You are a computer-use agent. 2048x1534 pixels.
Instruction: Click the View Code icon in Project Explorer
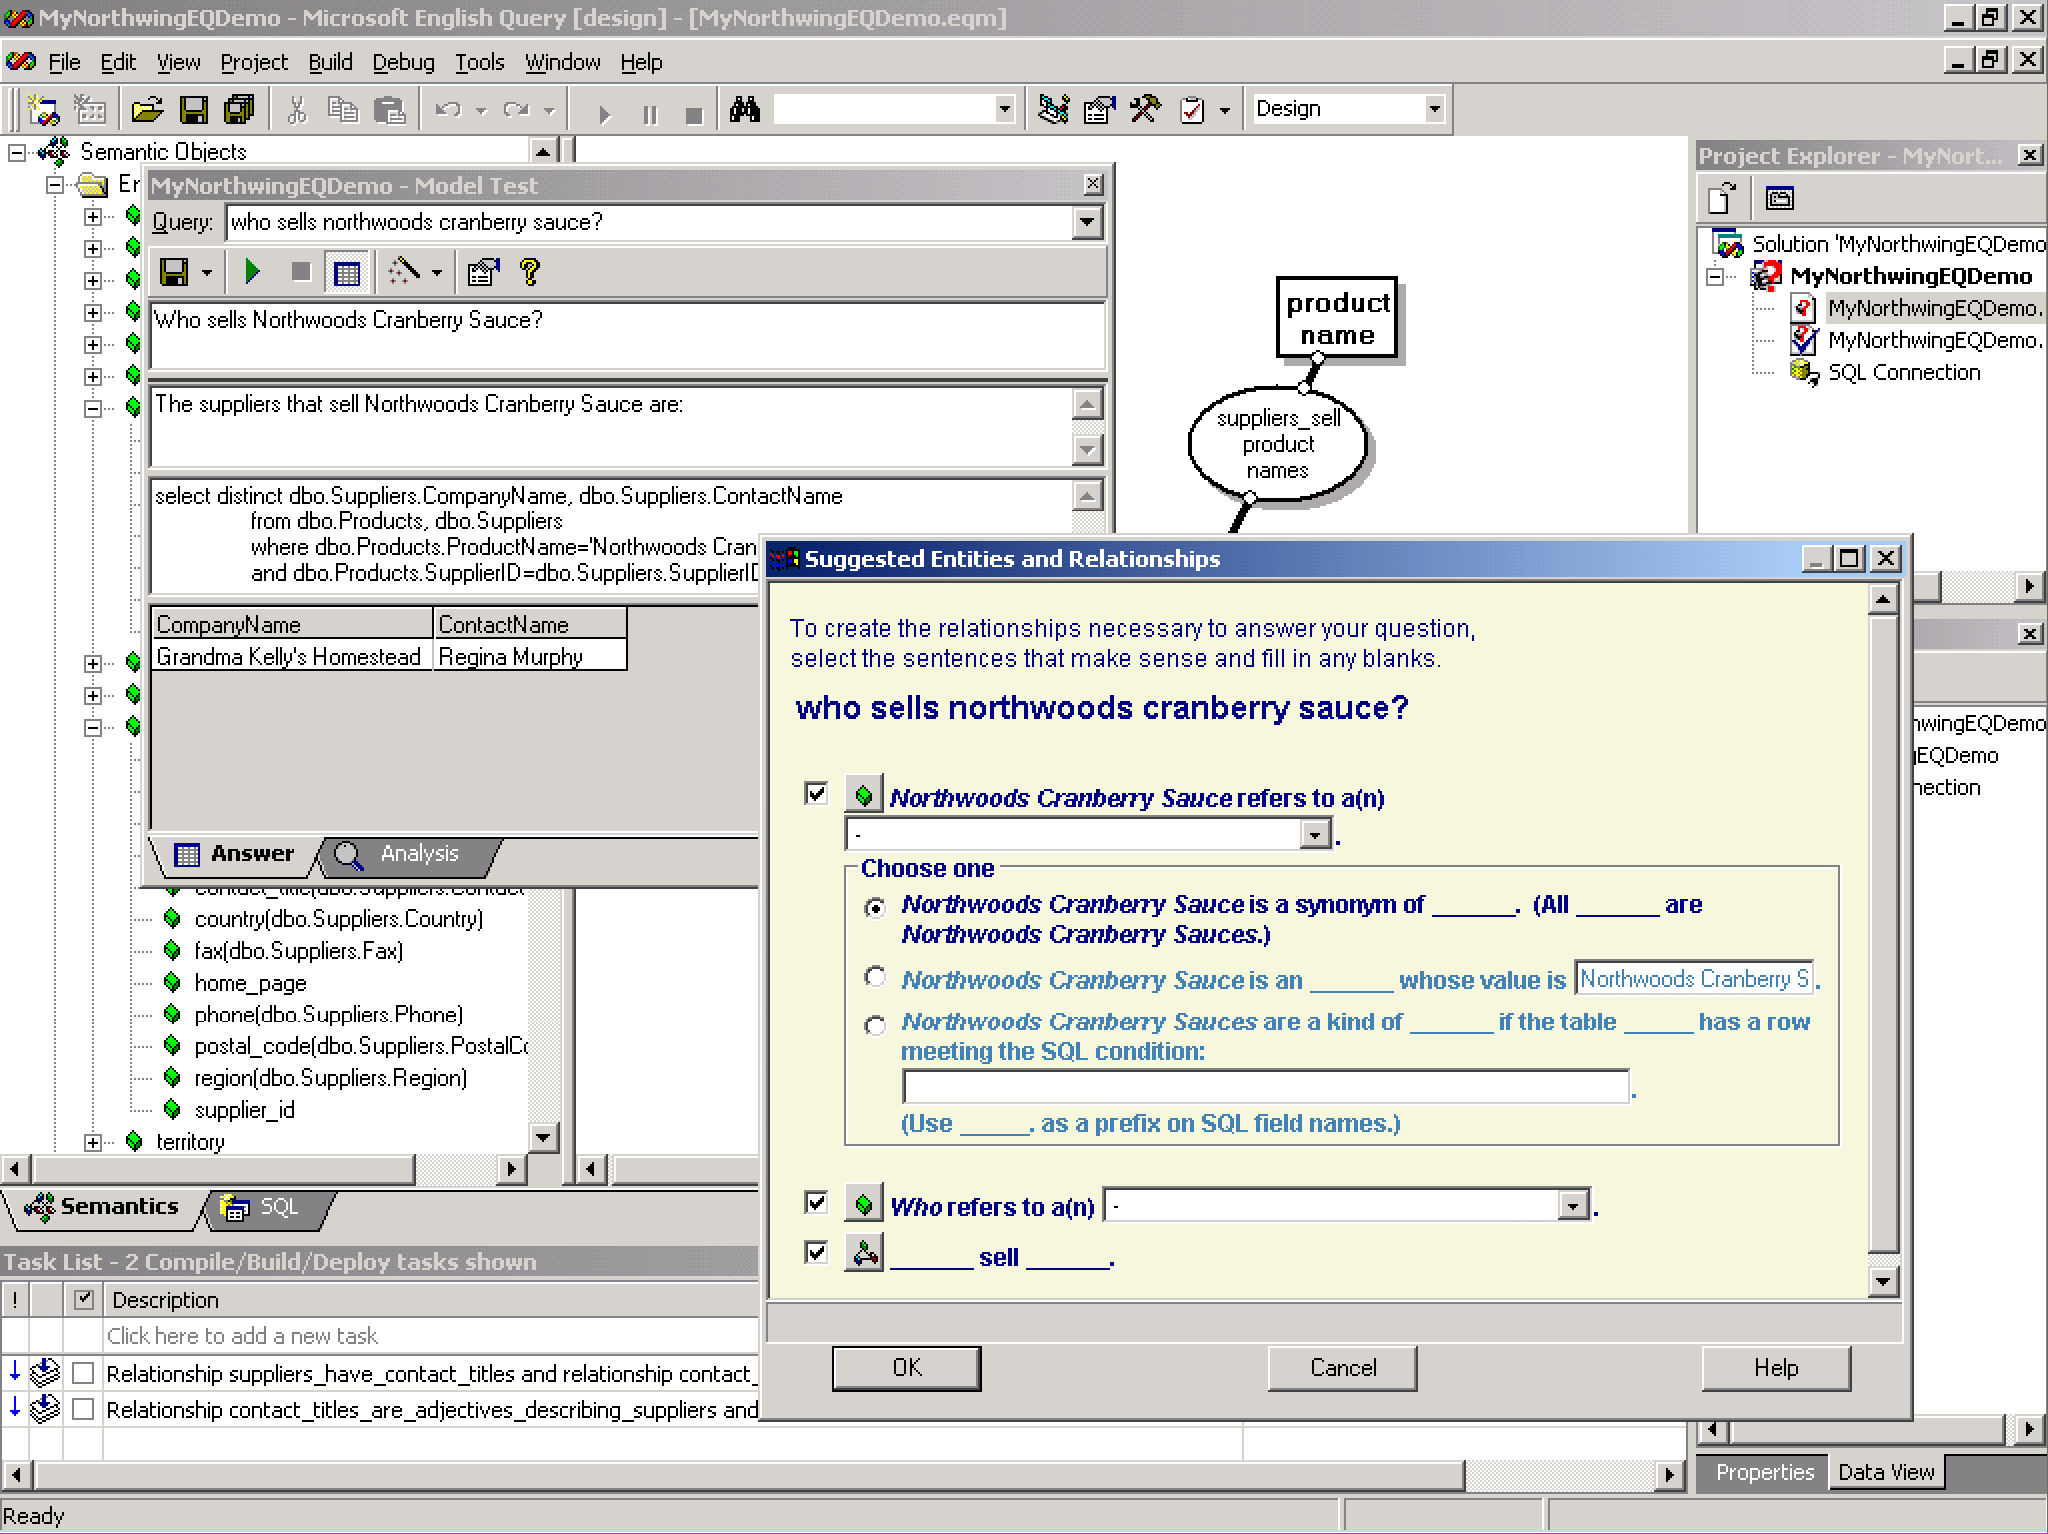[x=1722, y=198]
